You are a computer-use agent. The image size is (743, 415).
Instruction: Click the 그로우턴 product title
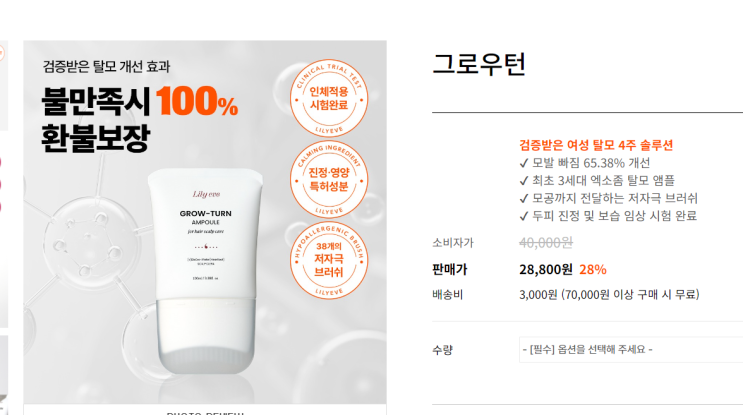[x=479, y=64]
